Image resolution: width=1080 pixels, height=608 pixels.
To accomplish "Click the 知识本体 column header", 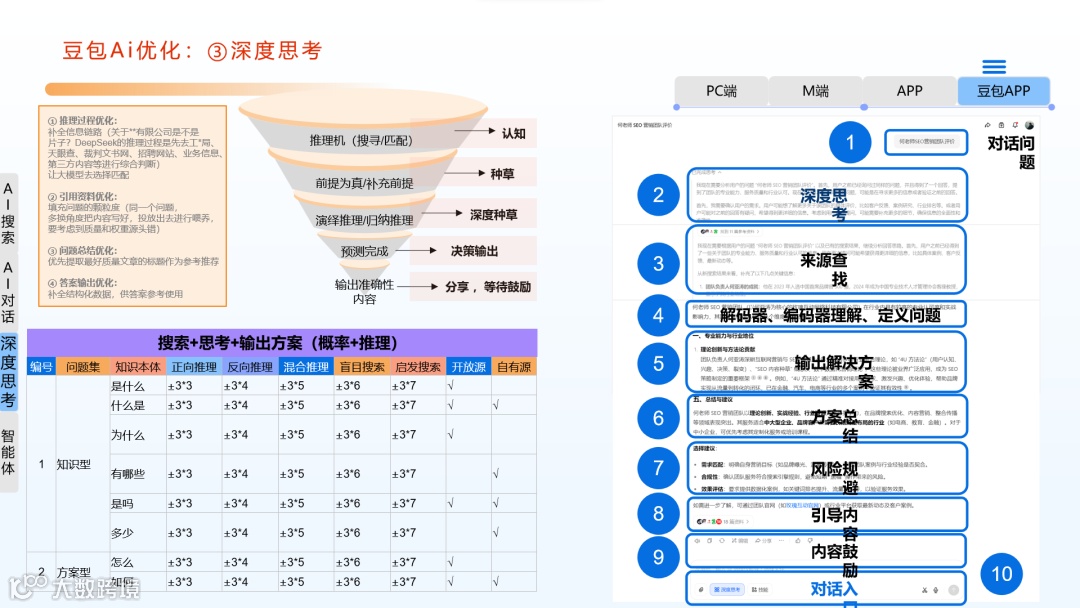I will tap(138, 367).
